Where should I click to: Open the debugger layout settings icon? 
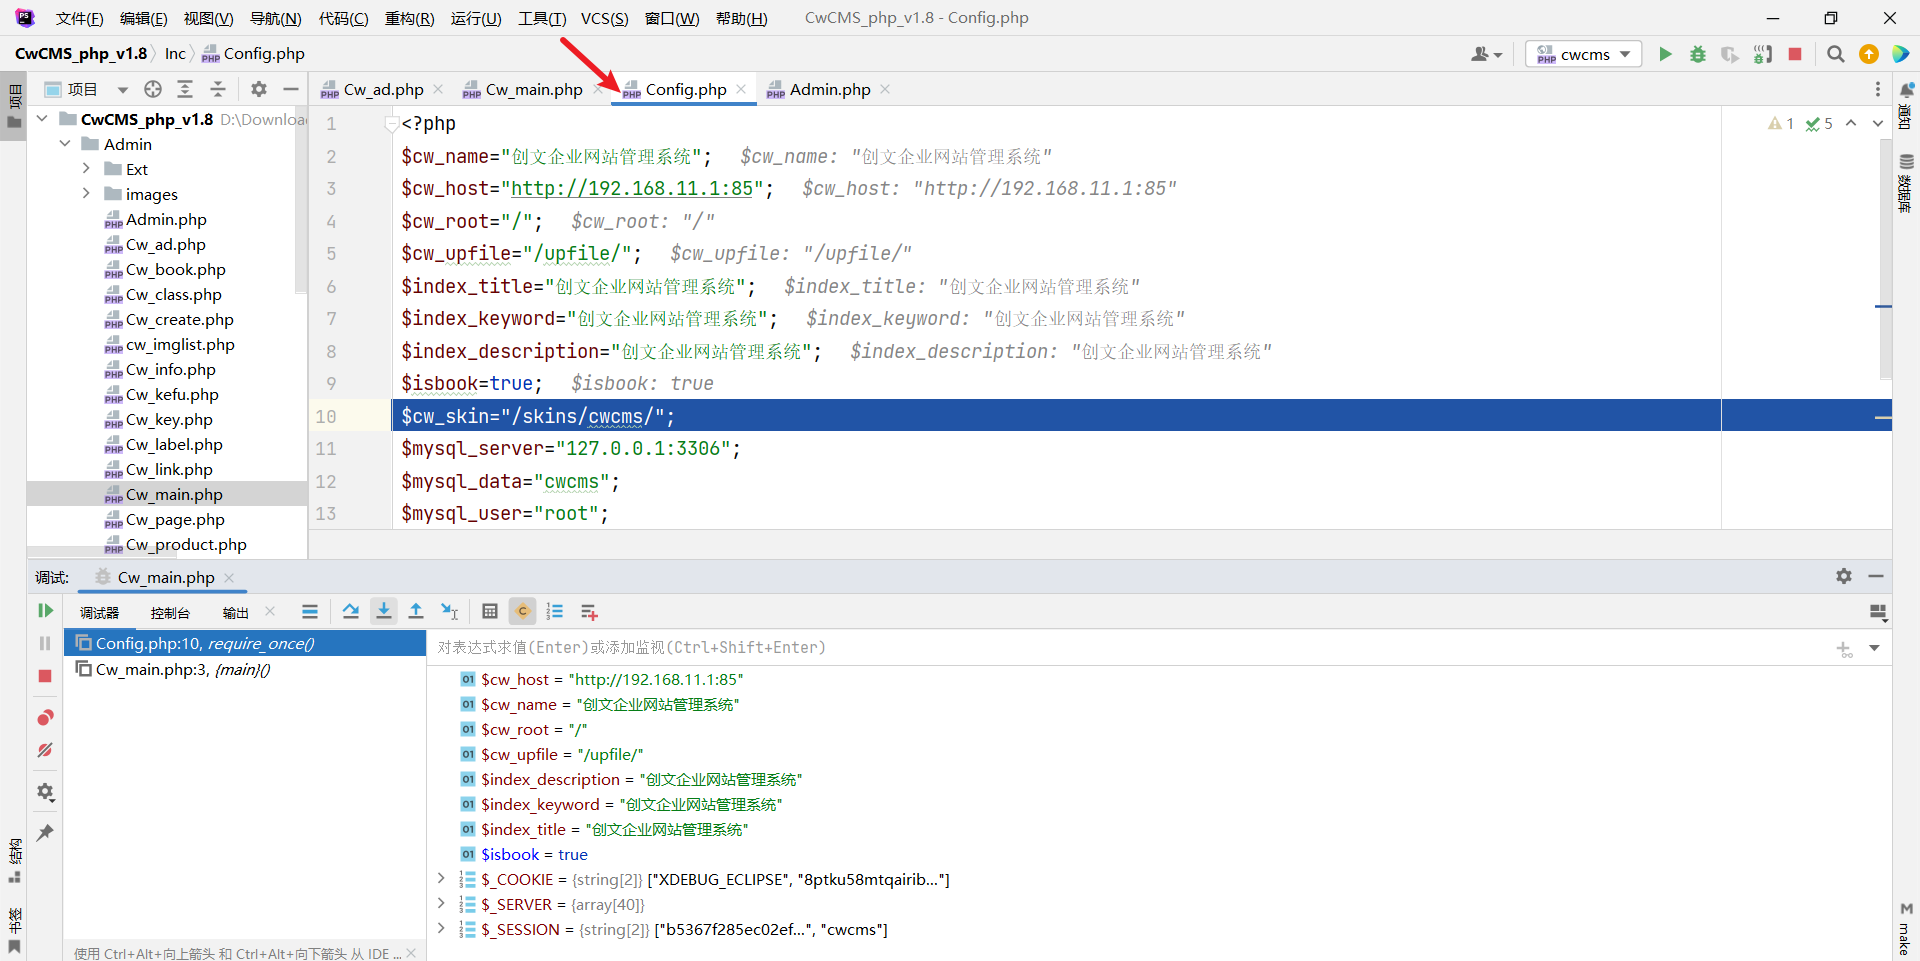1878,612
